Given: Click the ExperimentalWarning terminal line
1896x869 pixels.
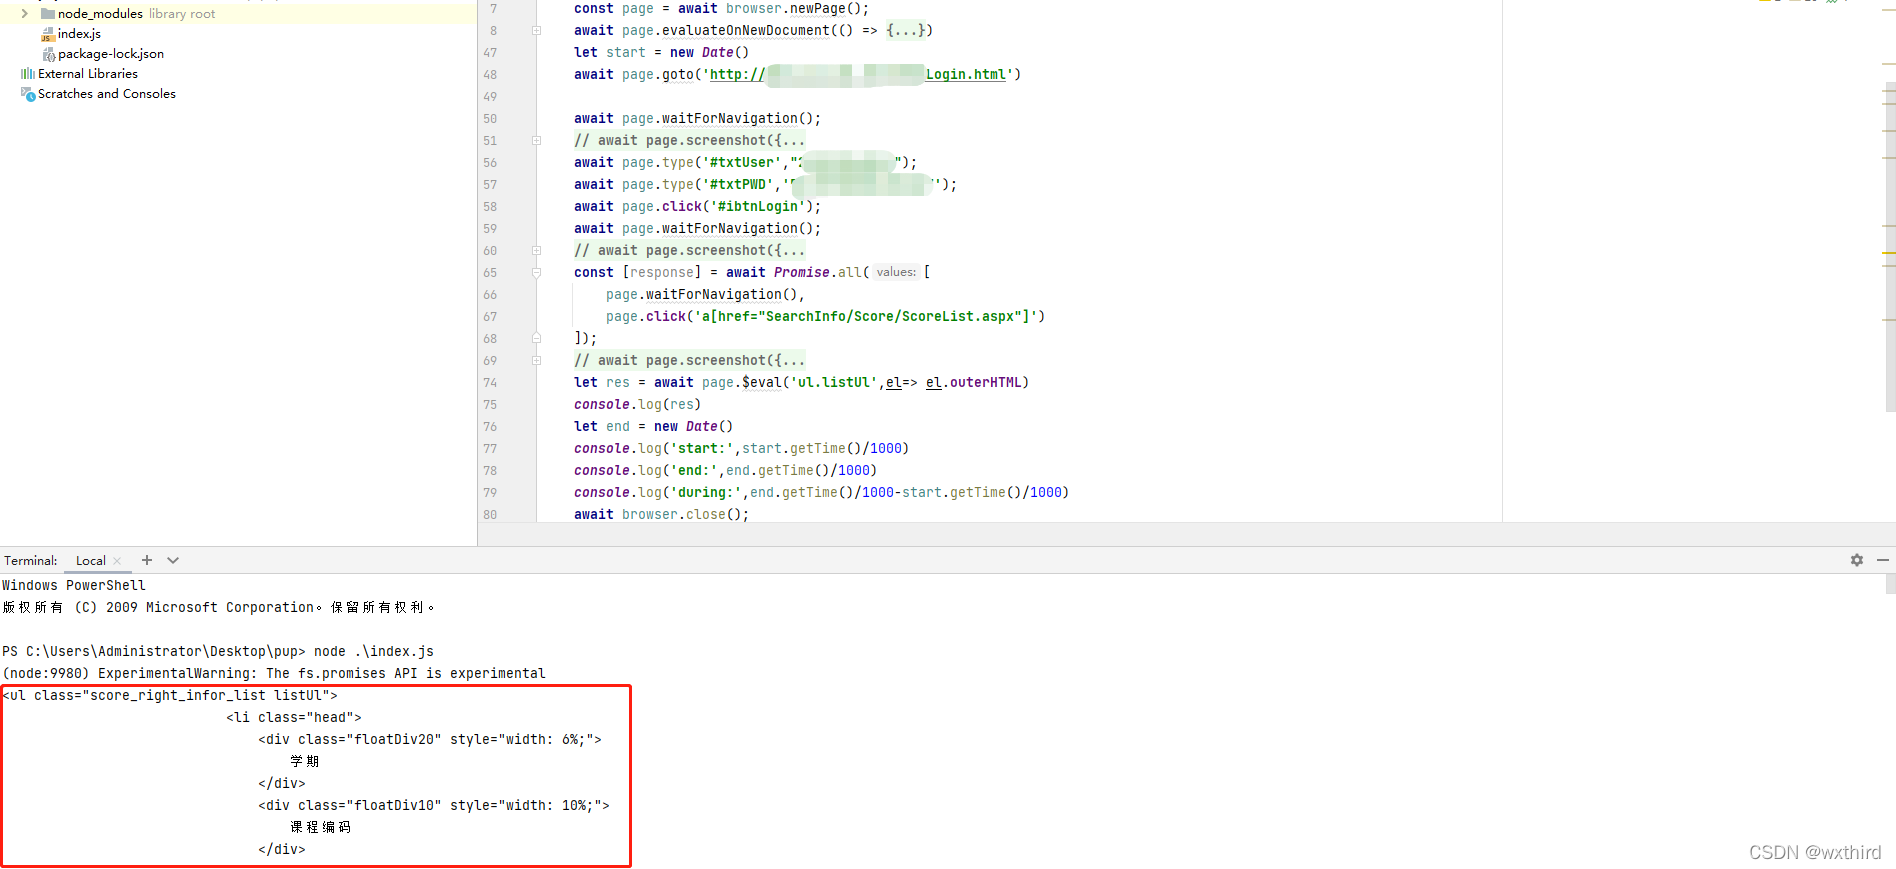Looking at the screenshot, I should click(274, 674).
